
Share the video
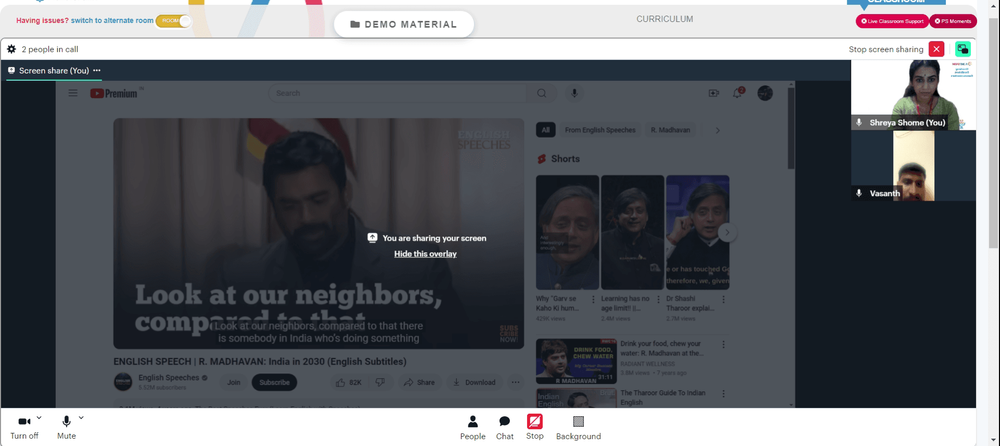pos(419,382)
